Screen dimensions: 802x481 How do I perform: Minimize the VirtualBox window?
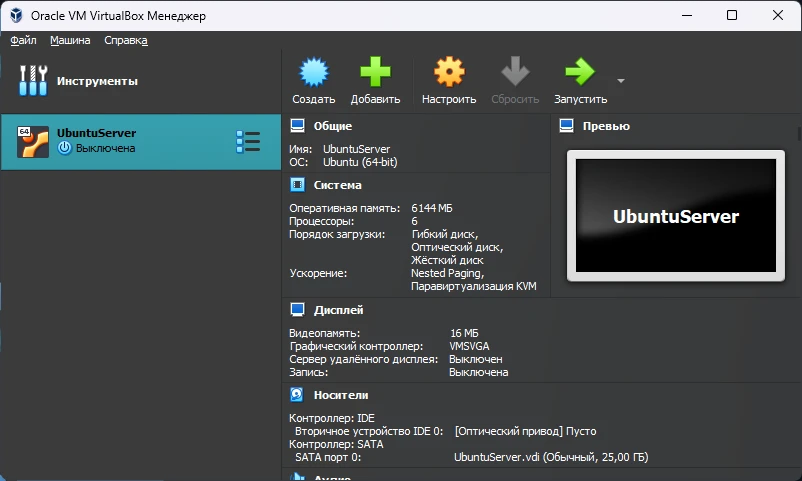(687, 15)
